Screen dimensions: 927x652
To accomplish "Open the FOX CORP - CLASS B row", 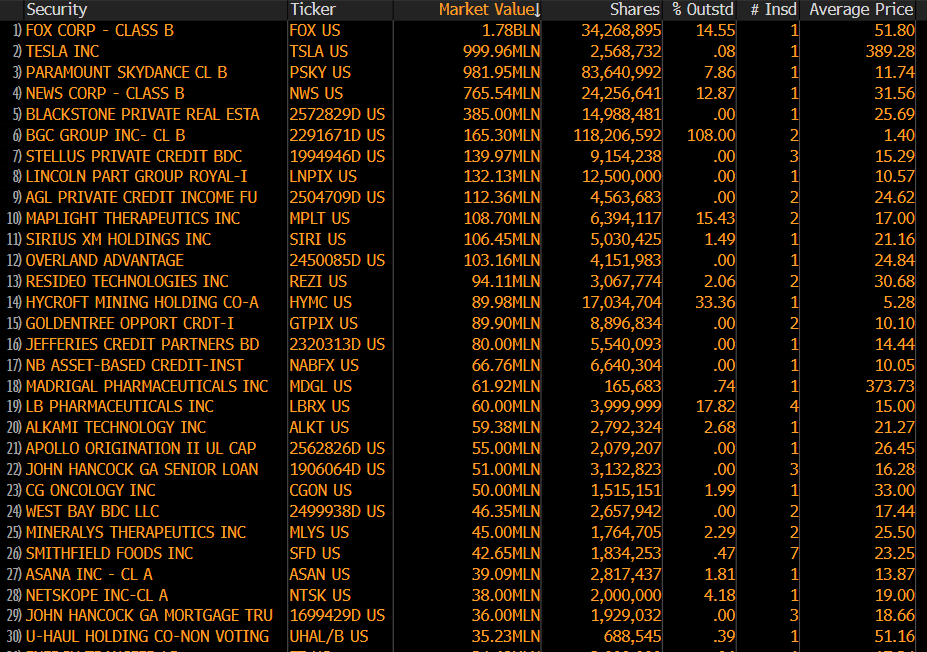I will (100, 31).
